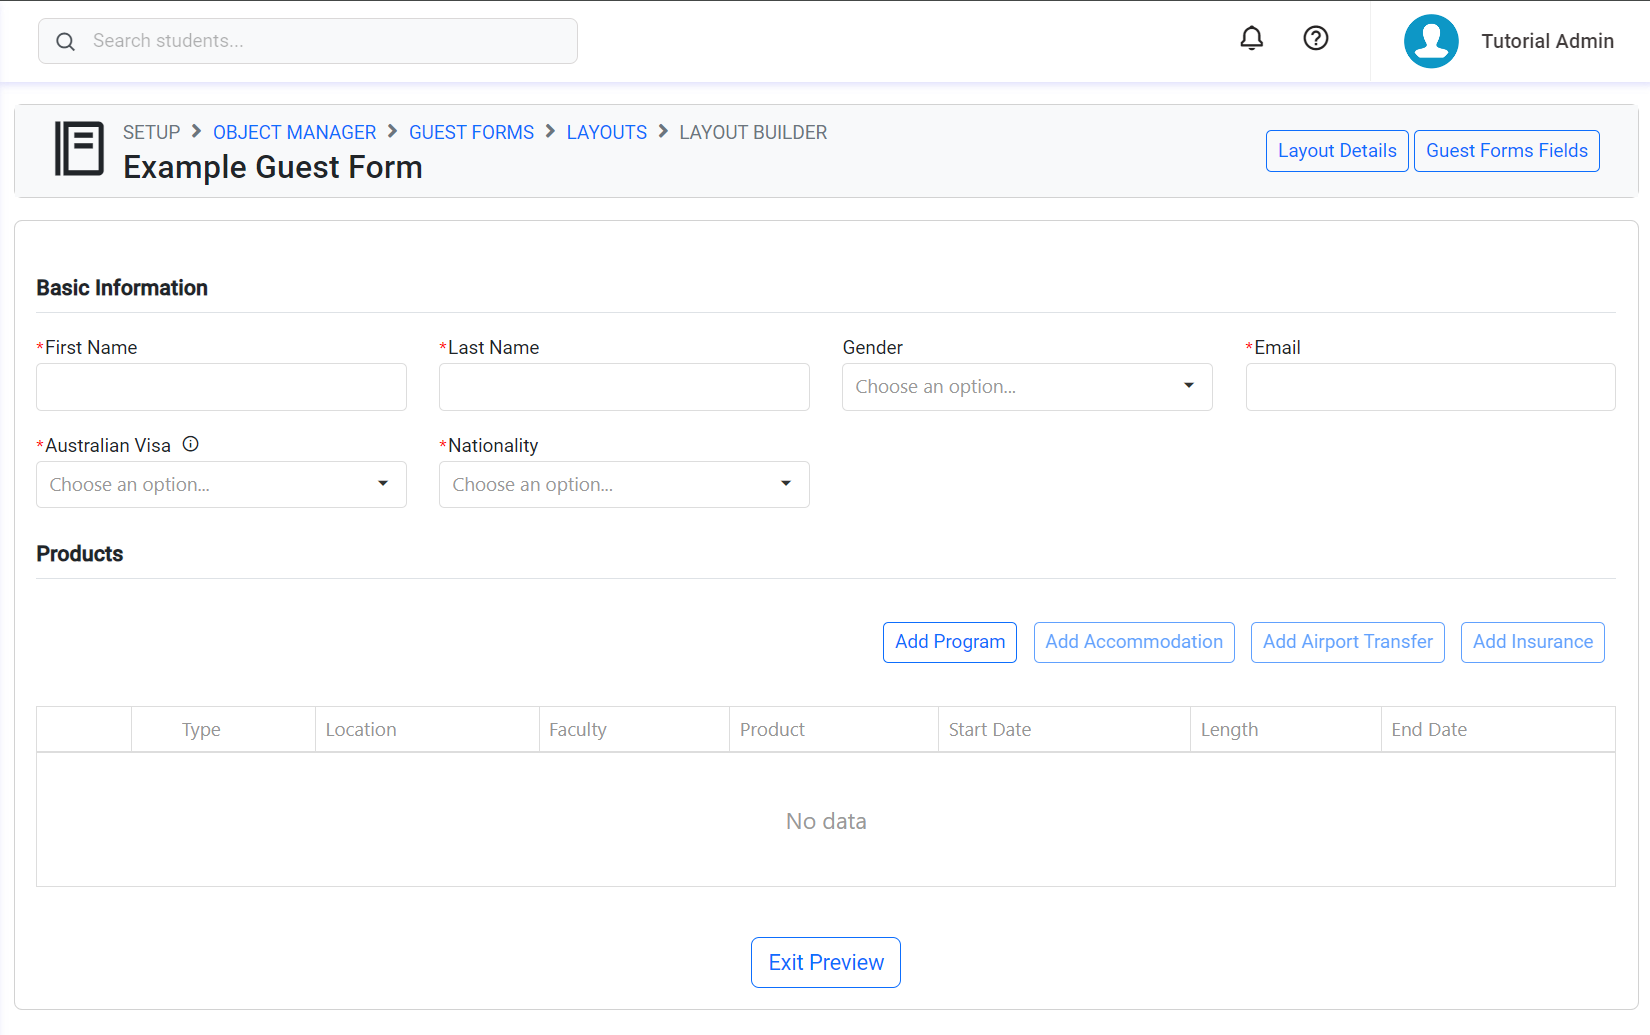Open the Australian Visa dropdown
1650x1035 pixels.
pyautogui.click(x=221, y=485)
